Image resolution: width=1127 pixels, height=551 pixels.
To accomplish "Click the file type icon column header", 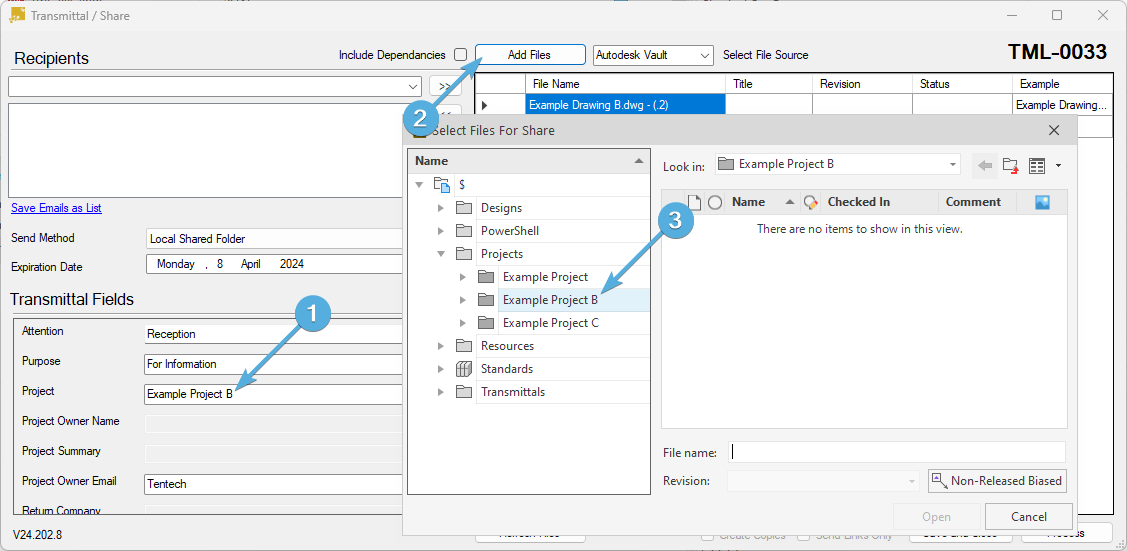I will (694, 203).
